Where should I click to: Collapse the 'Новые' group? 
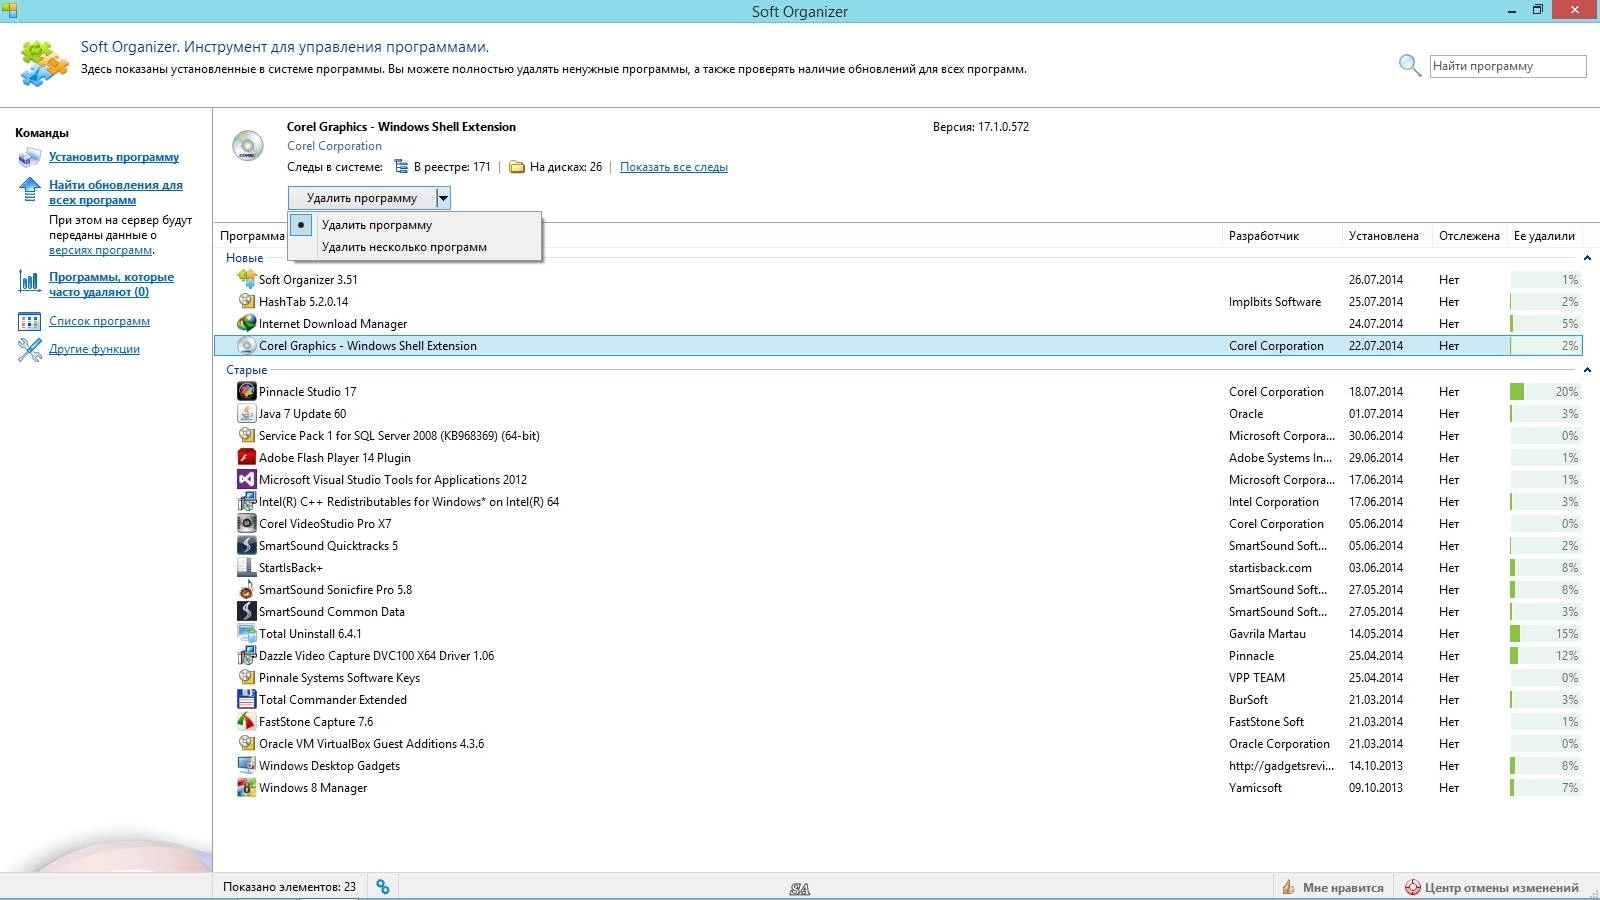coord(1587,258)
